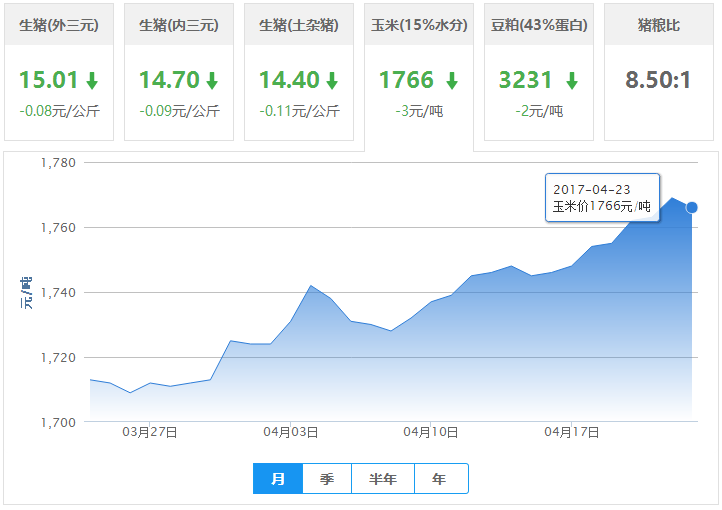Click the price value 14.40
Image resolution: width=722 pixels, height=510 pixels.
pos(289,80)
